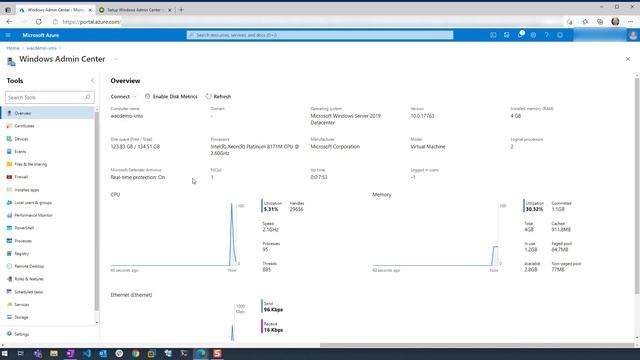Go to the Home breadcrumb
Image resolution: width=640 pixels, height=360 pixels.
click(13, 48)
